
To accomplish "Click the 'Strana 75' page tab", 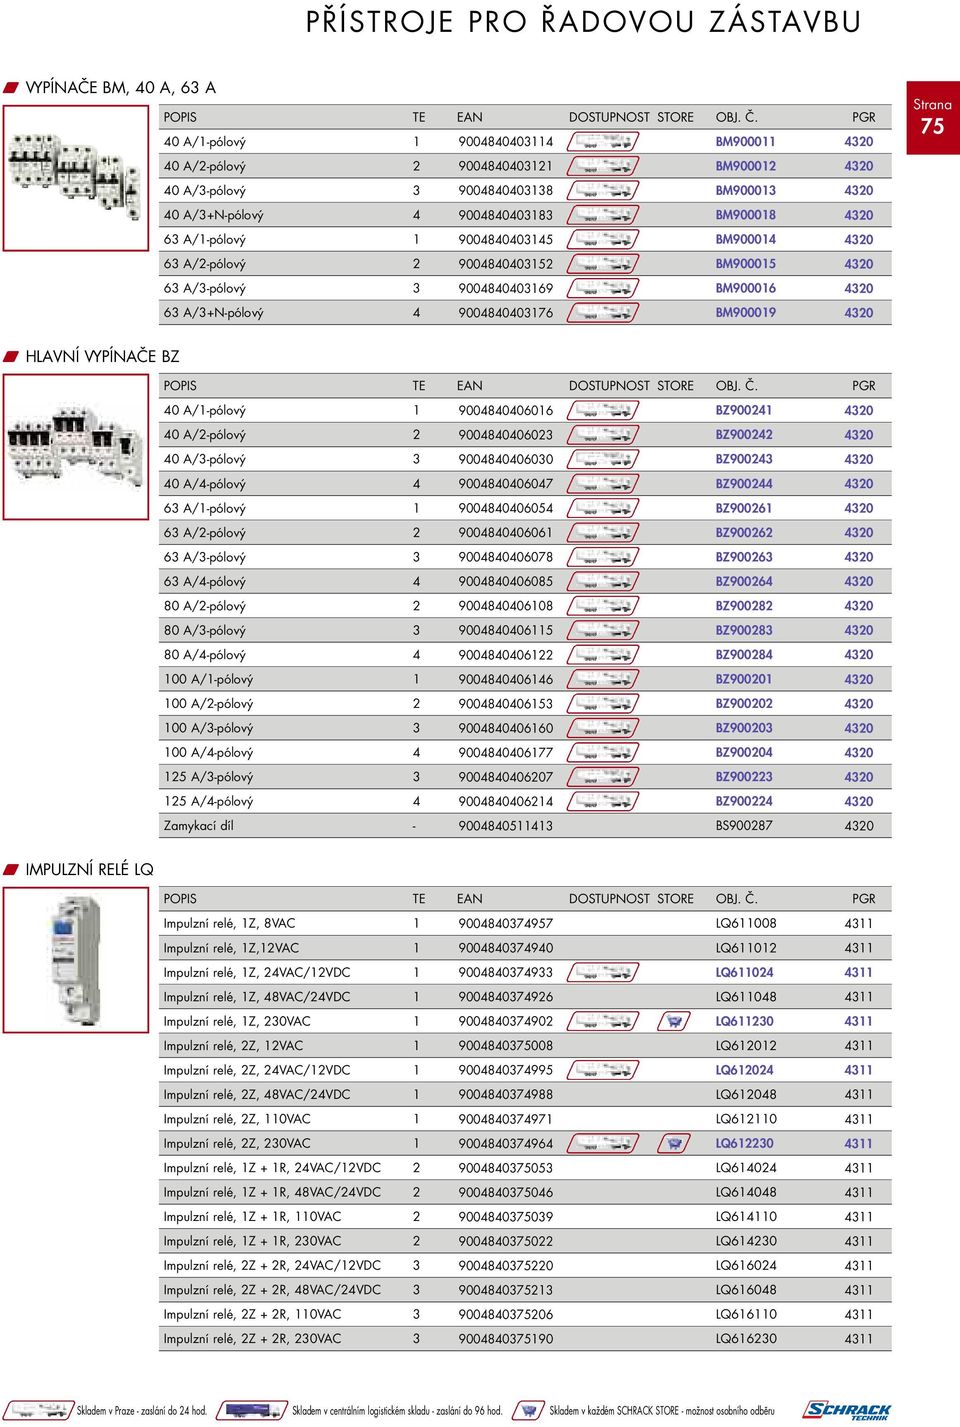I will pyautogui.click(x=932, y=118).
